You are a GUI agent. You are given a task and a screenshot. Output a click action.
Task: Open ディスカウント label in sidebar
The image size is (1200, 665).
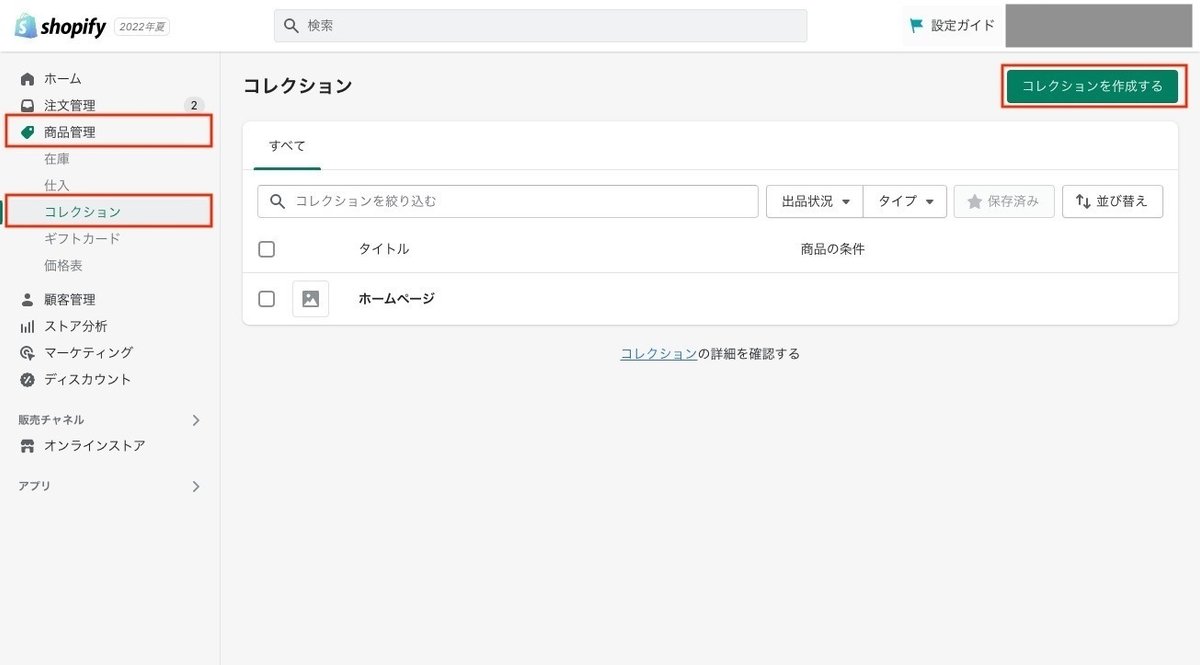coord(88,379)
